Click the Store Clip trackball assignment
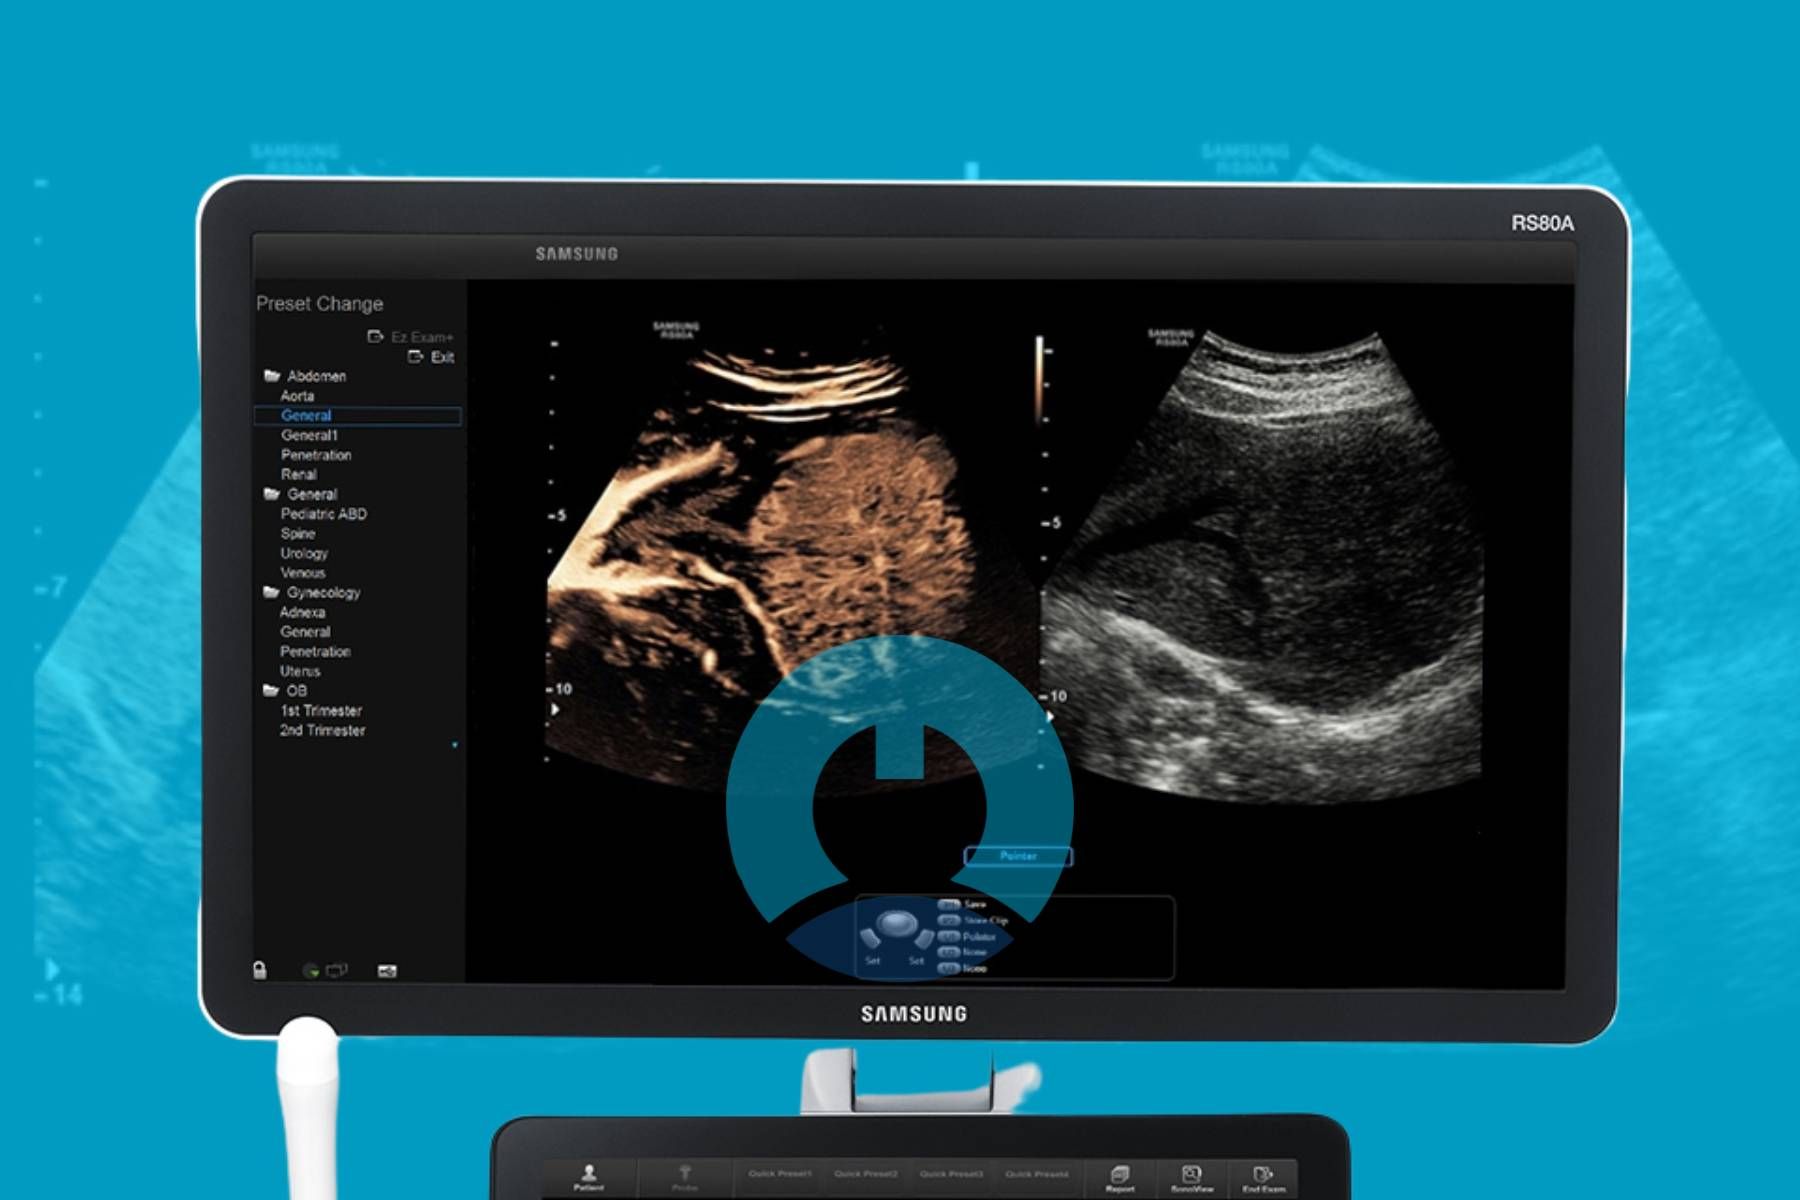Screen dimensions: 1800x1200 (x=973, y=920)
